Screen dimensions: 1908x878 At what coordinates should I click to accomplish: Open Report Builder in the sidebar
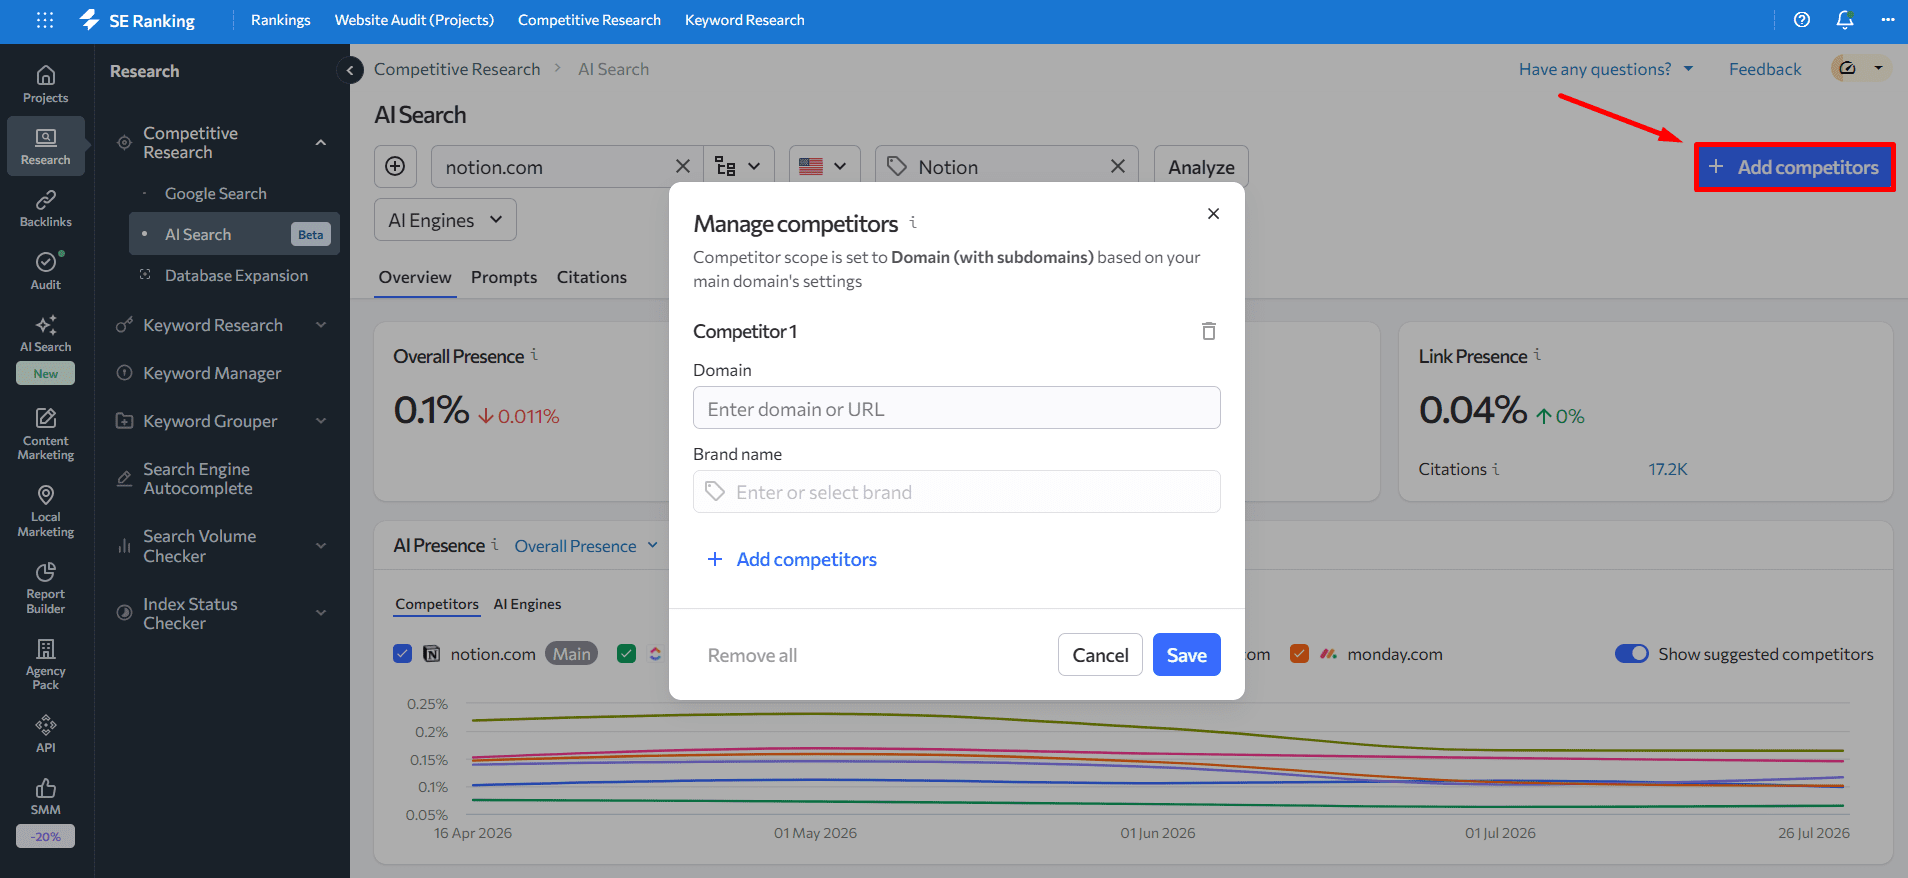coord(46,588)
